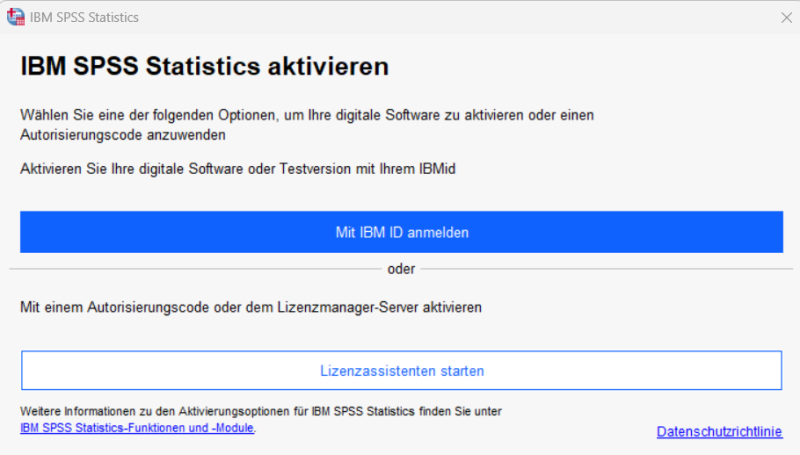Start the Lizenzassistenten

point(402,370)
